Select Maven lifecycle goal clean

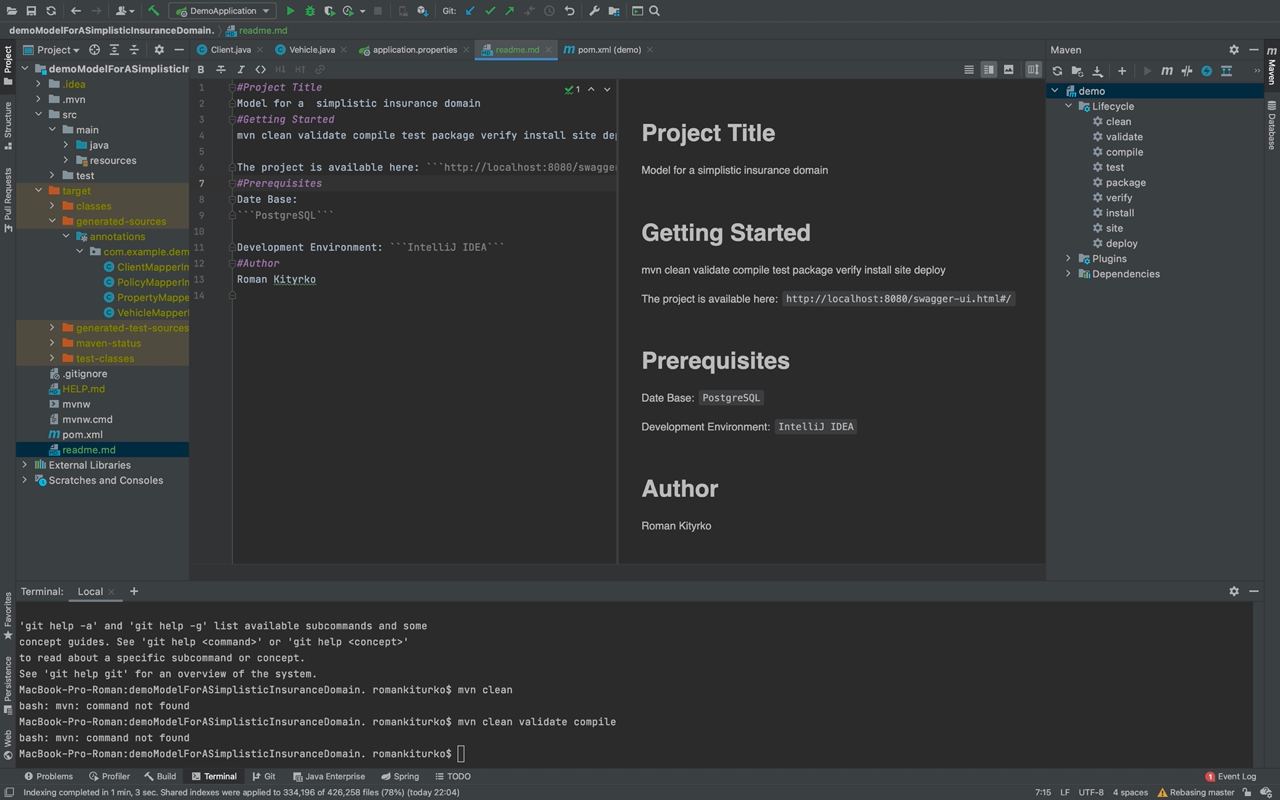1118,122
